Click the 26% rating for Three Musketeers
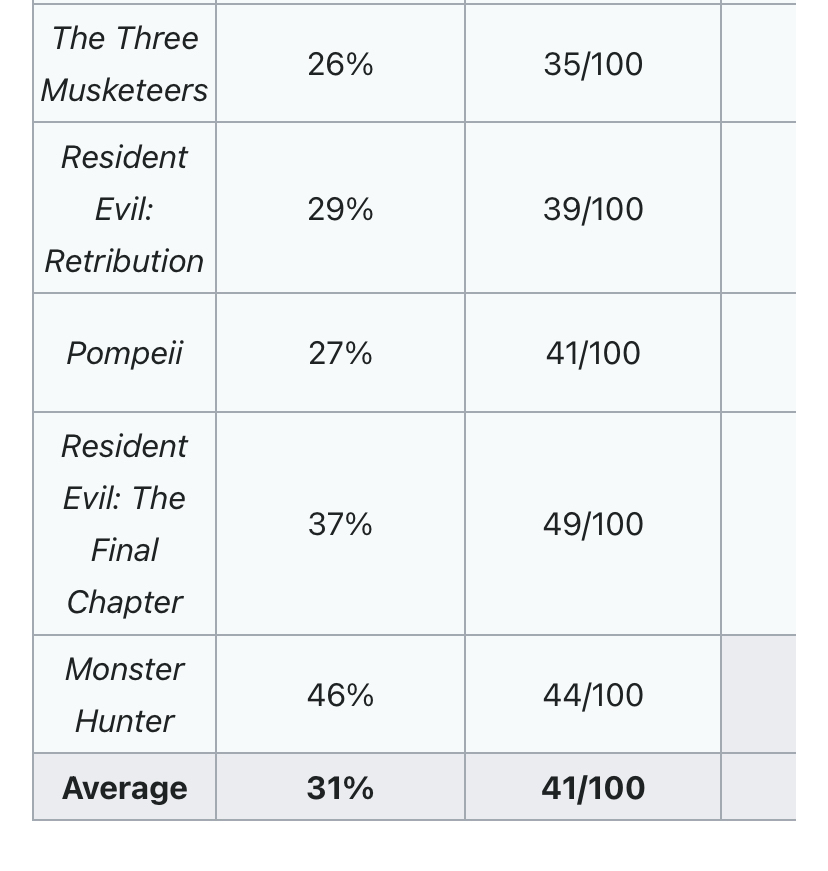The width and height of the screenshot is (828, 871). (x=340, y=64)
